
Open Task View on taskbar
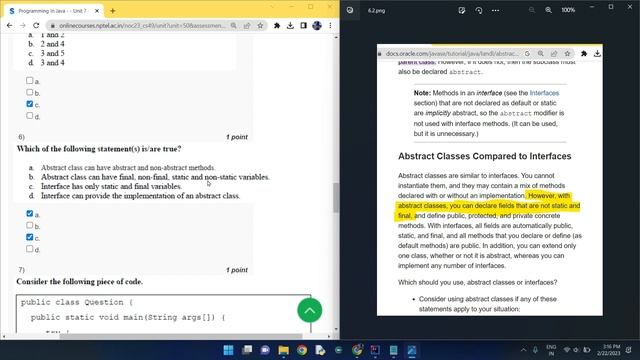(x=247, y=350)
